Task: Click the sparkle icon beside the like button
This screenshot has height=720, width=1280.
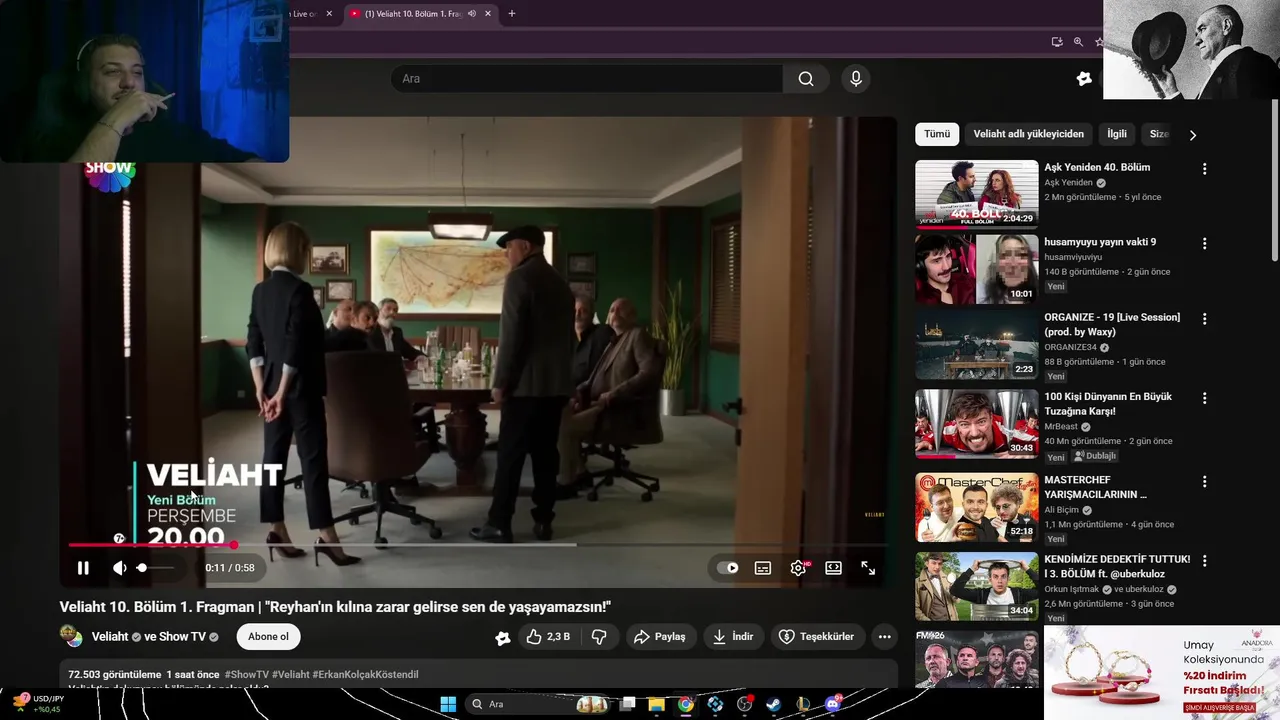Action: coord(502,637)
